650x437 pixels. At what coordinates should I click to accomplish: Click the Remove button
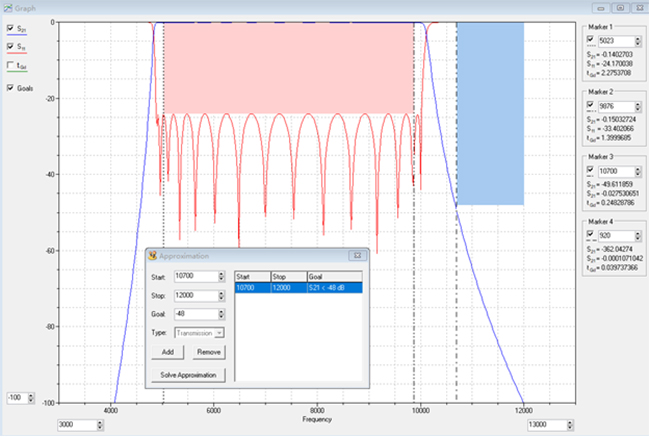(208, 353)
